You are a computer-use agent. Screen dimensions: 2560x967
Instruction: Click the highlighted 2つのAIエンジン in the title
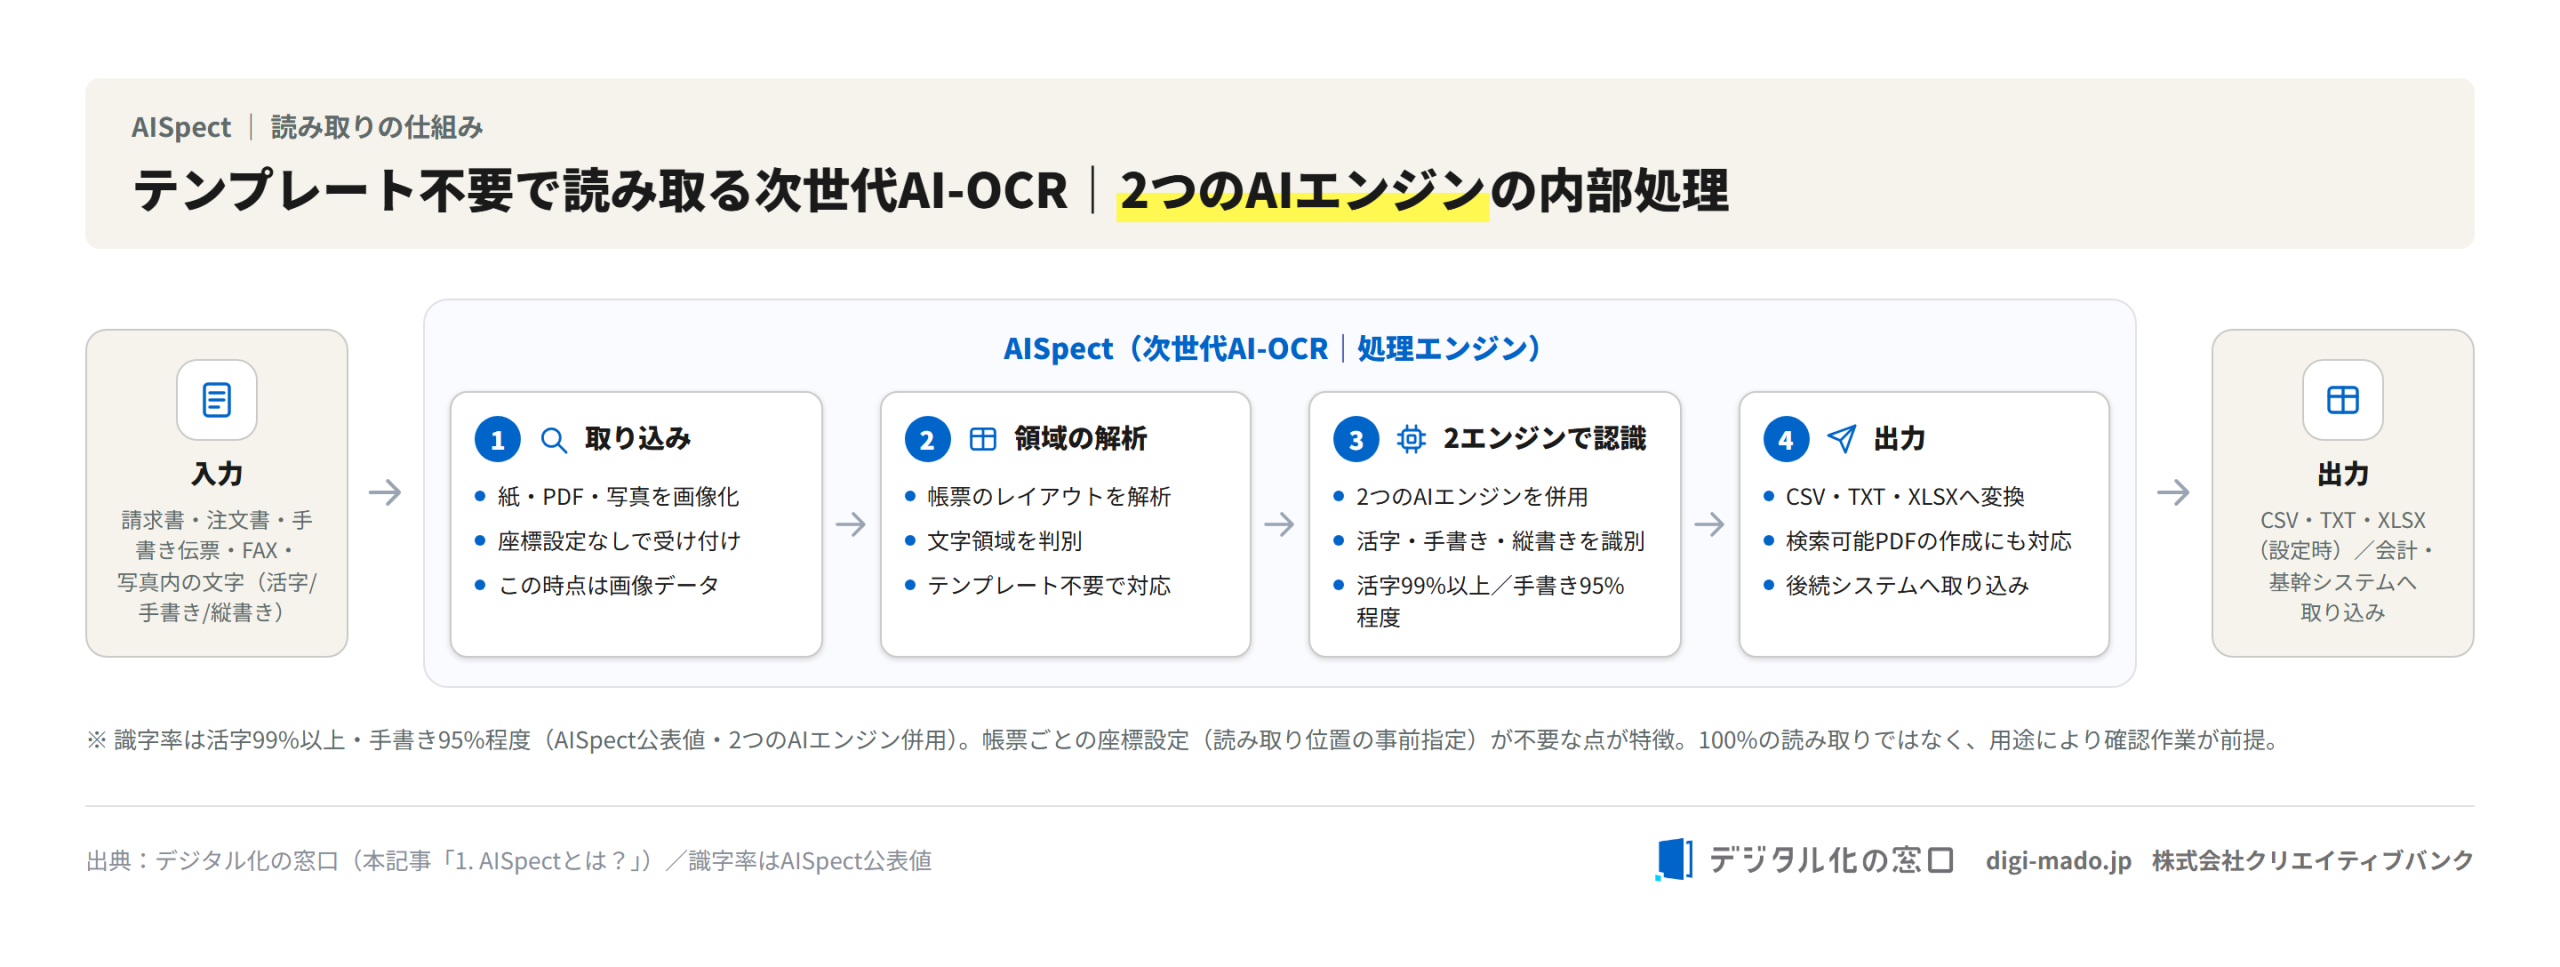point(1301,190)
